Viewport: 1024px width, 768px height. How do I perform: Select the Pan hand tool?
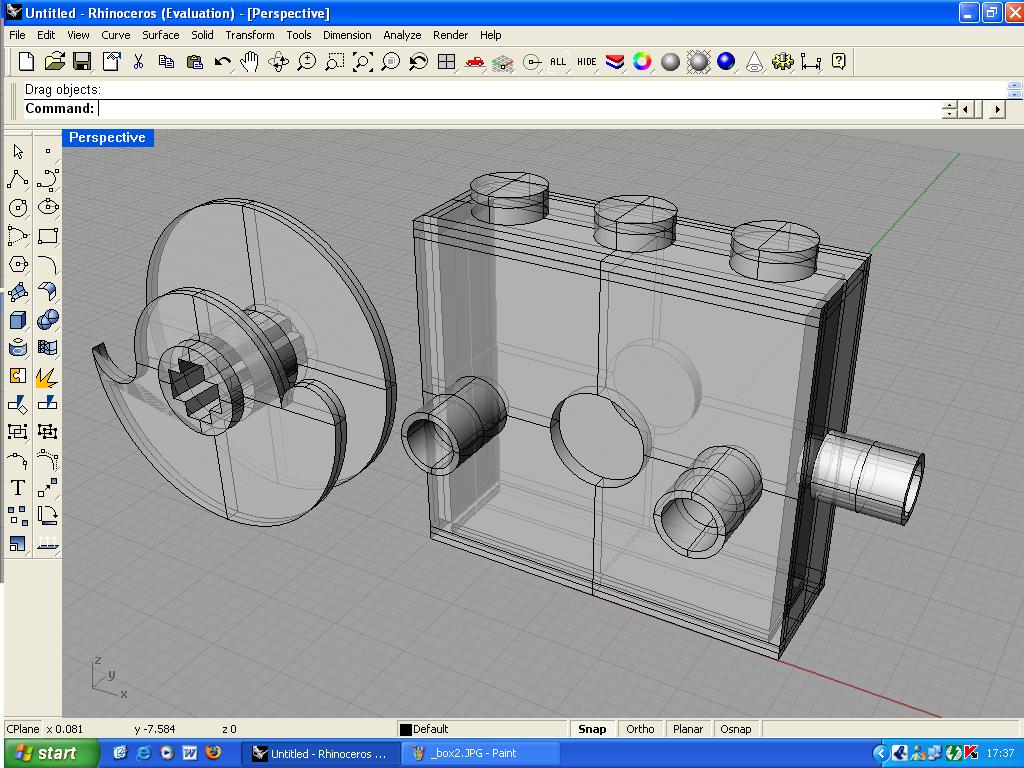250,62
